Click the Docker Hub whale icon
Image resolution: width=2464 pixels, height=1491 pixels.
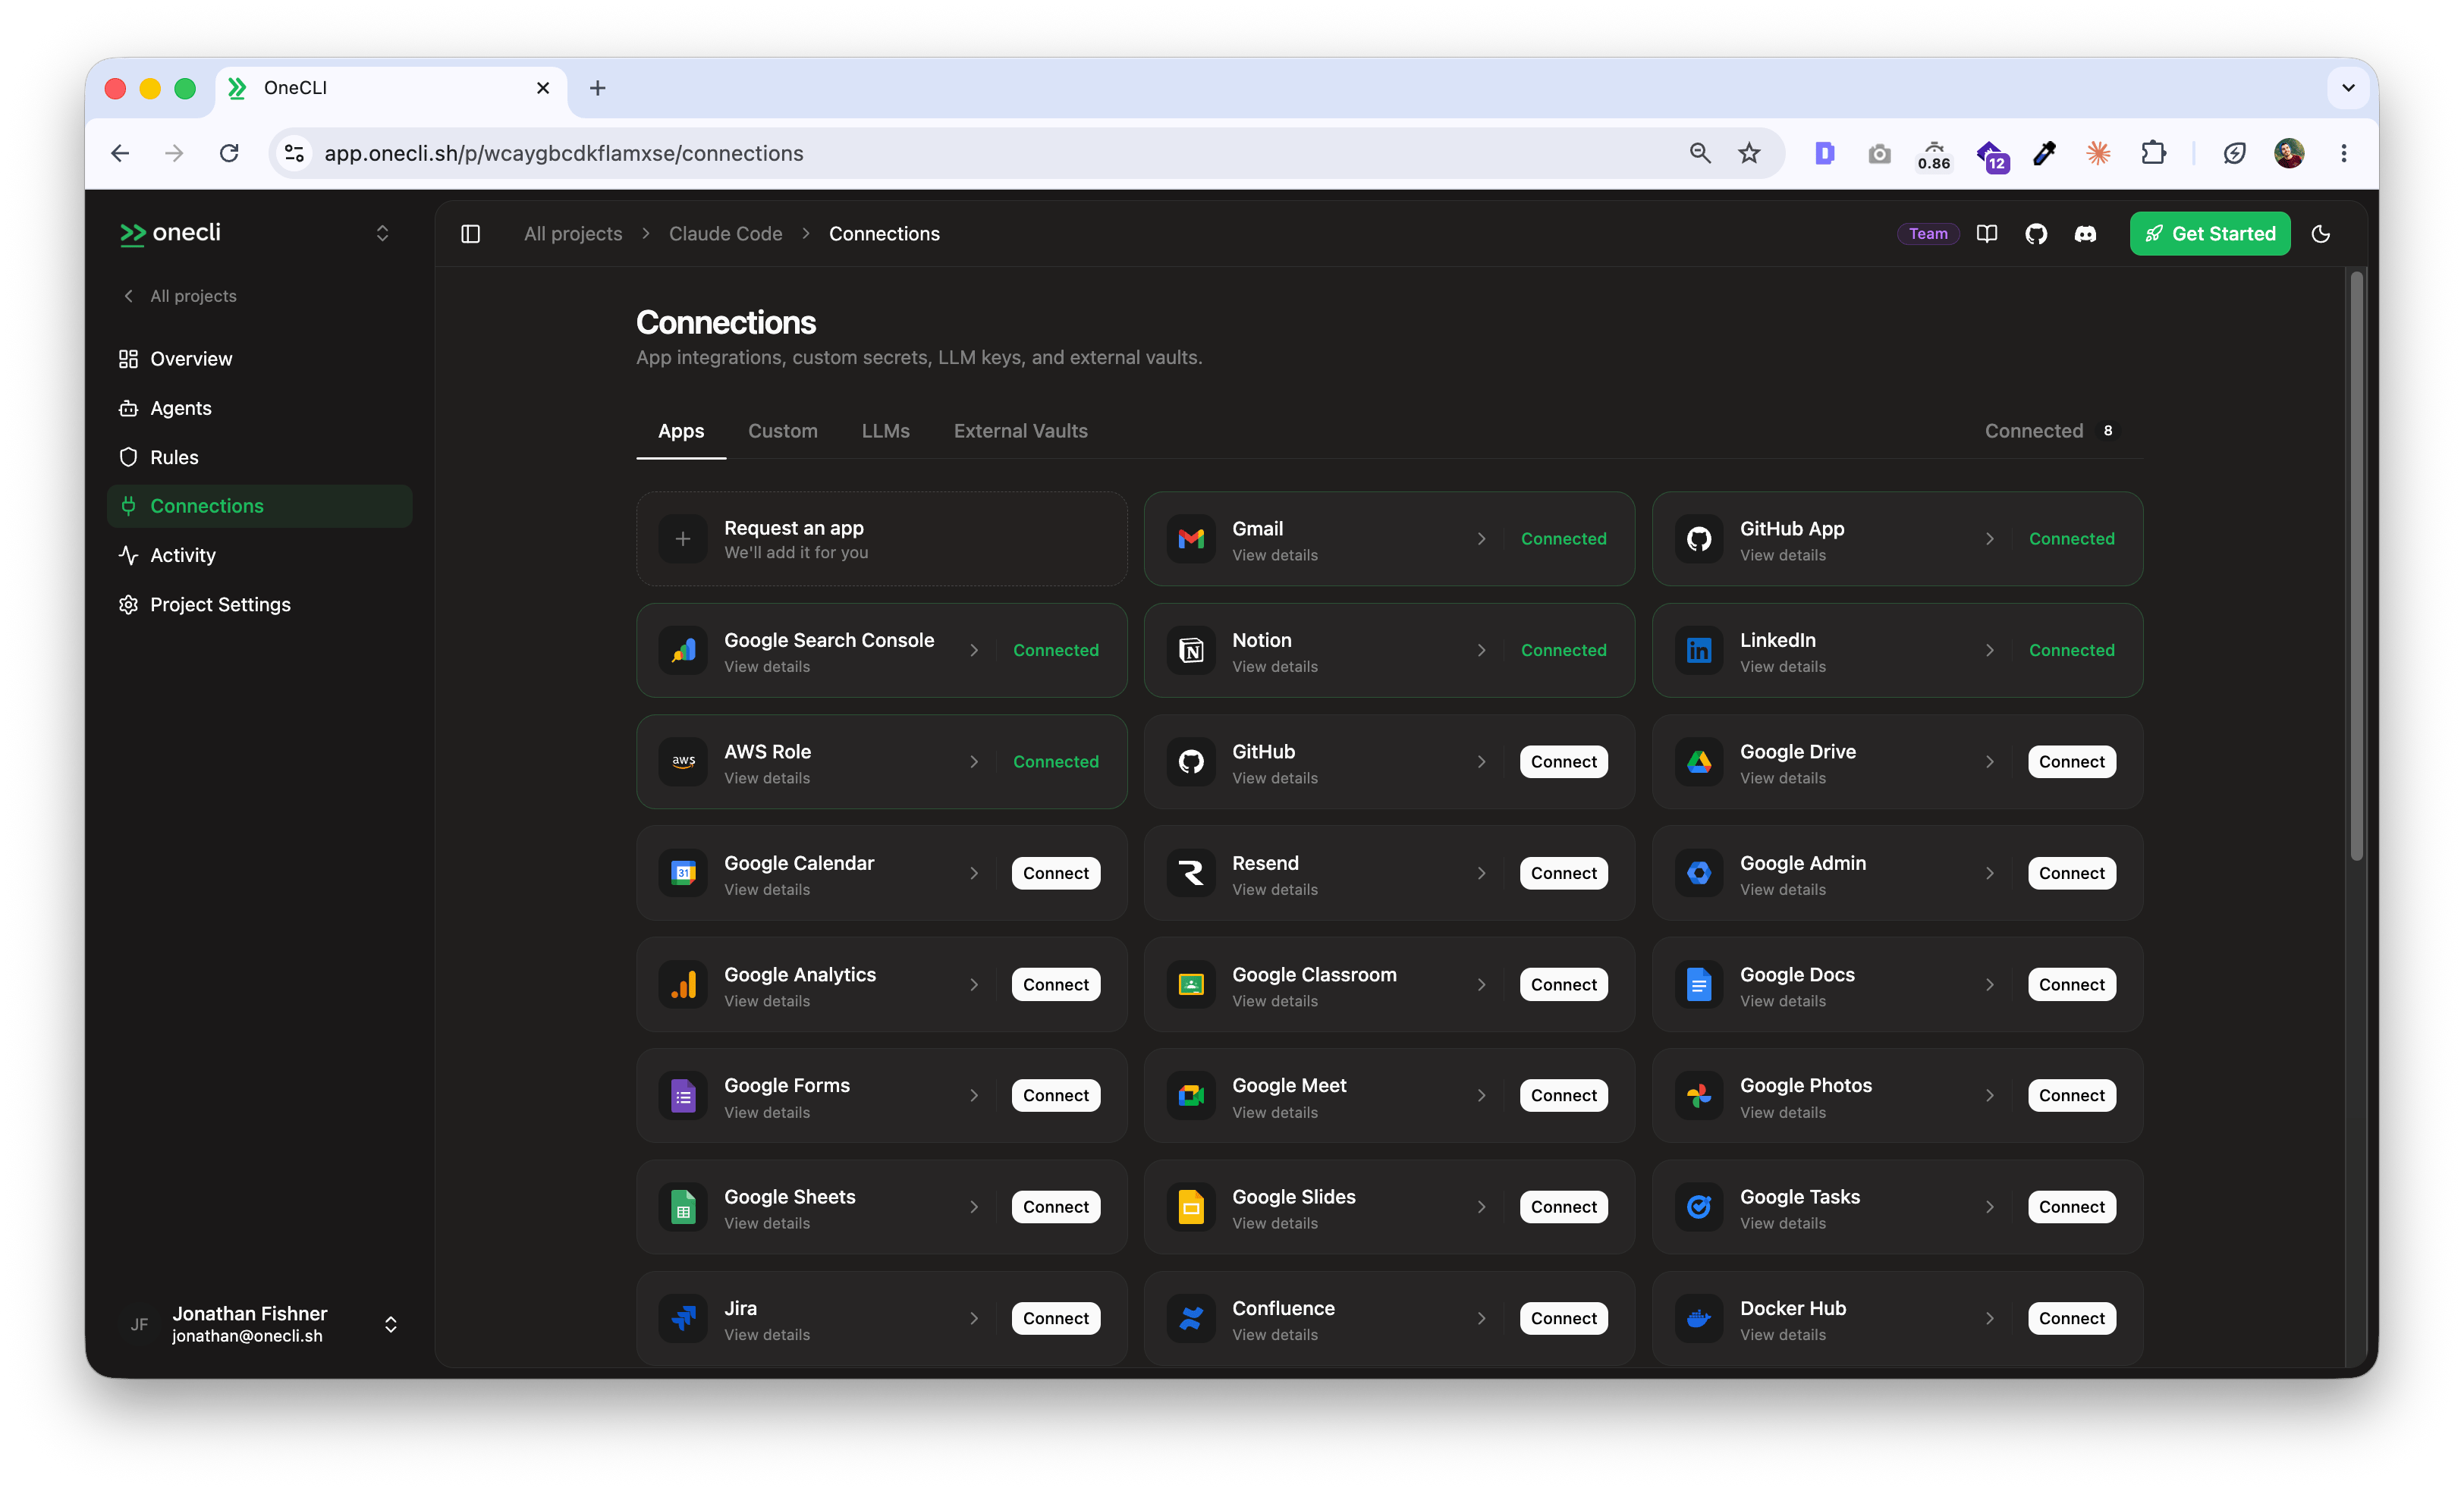(x=1698, y=1318)
